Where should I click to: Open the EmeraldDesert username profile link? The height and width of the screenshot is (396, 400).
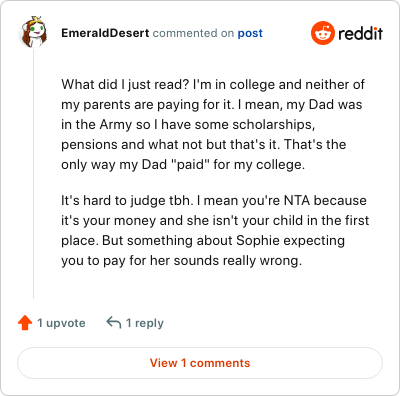pyautogui.click(x=105, y=33)
